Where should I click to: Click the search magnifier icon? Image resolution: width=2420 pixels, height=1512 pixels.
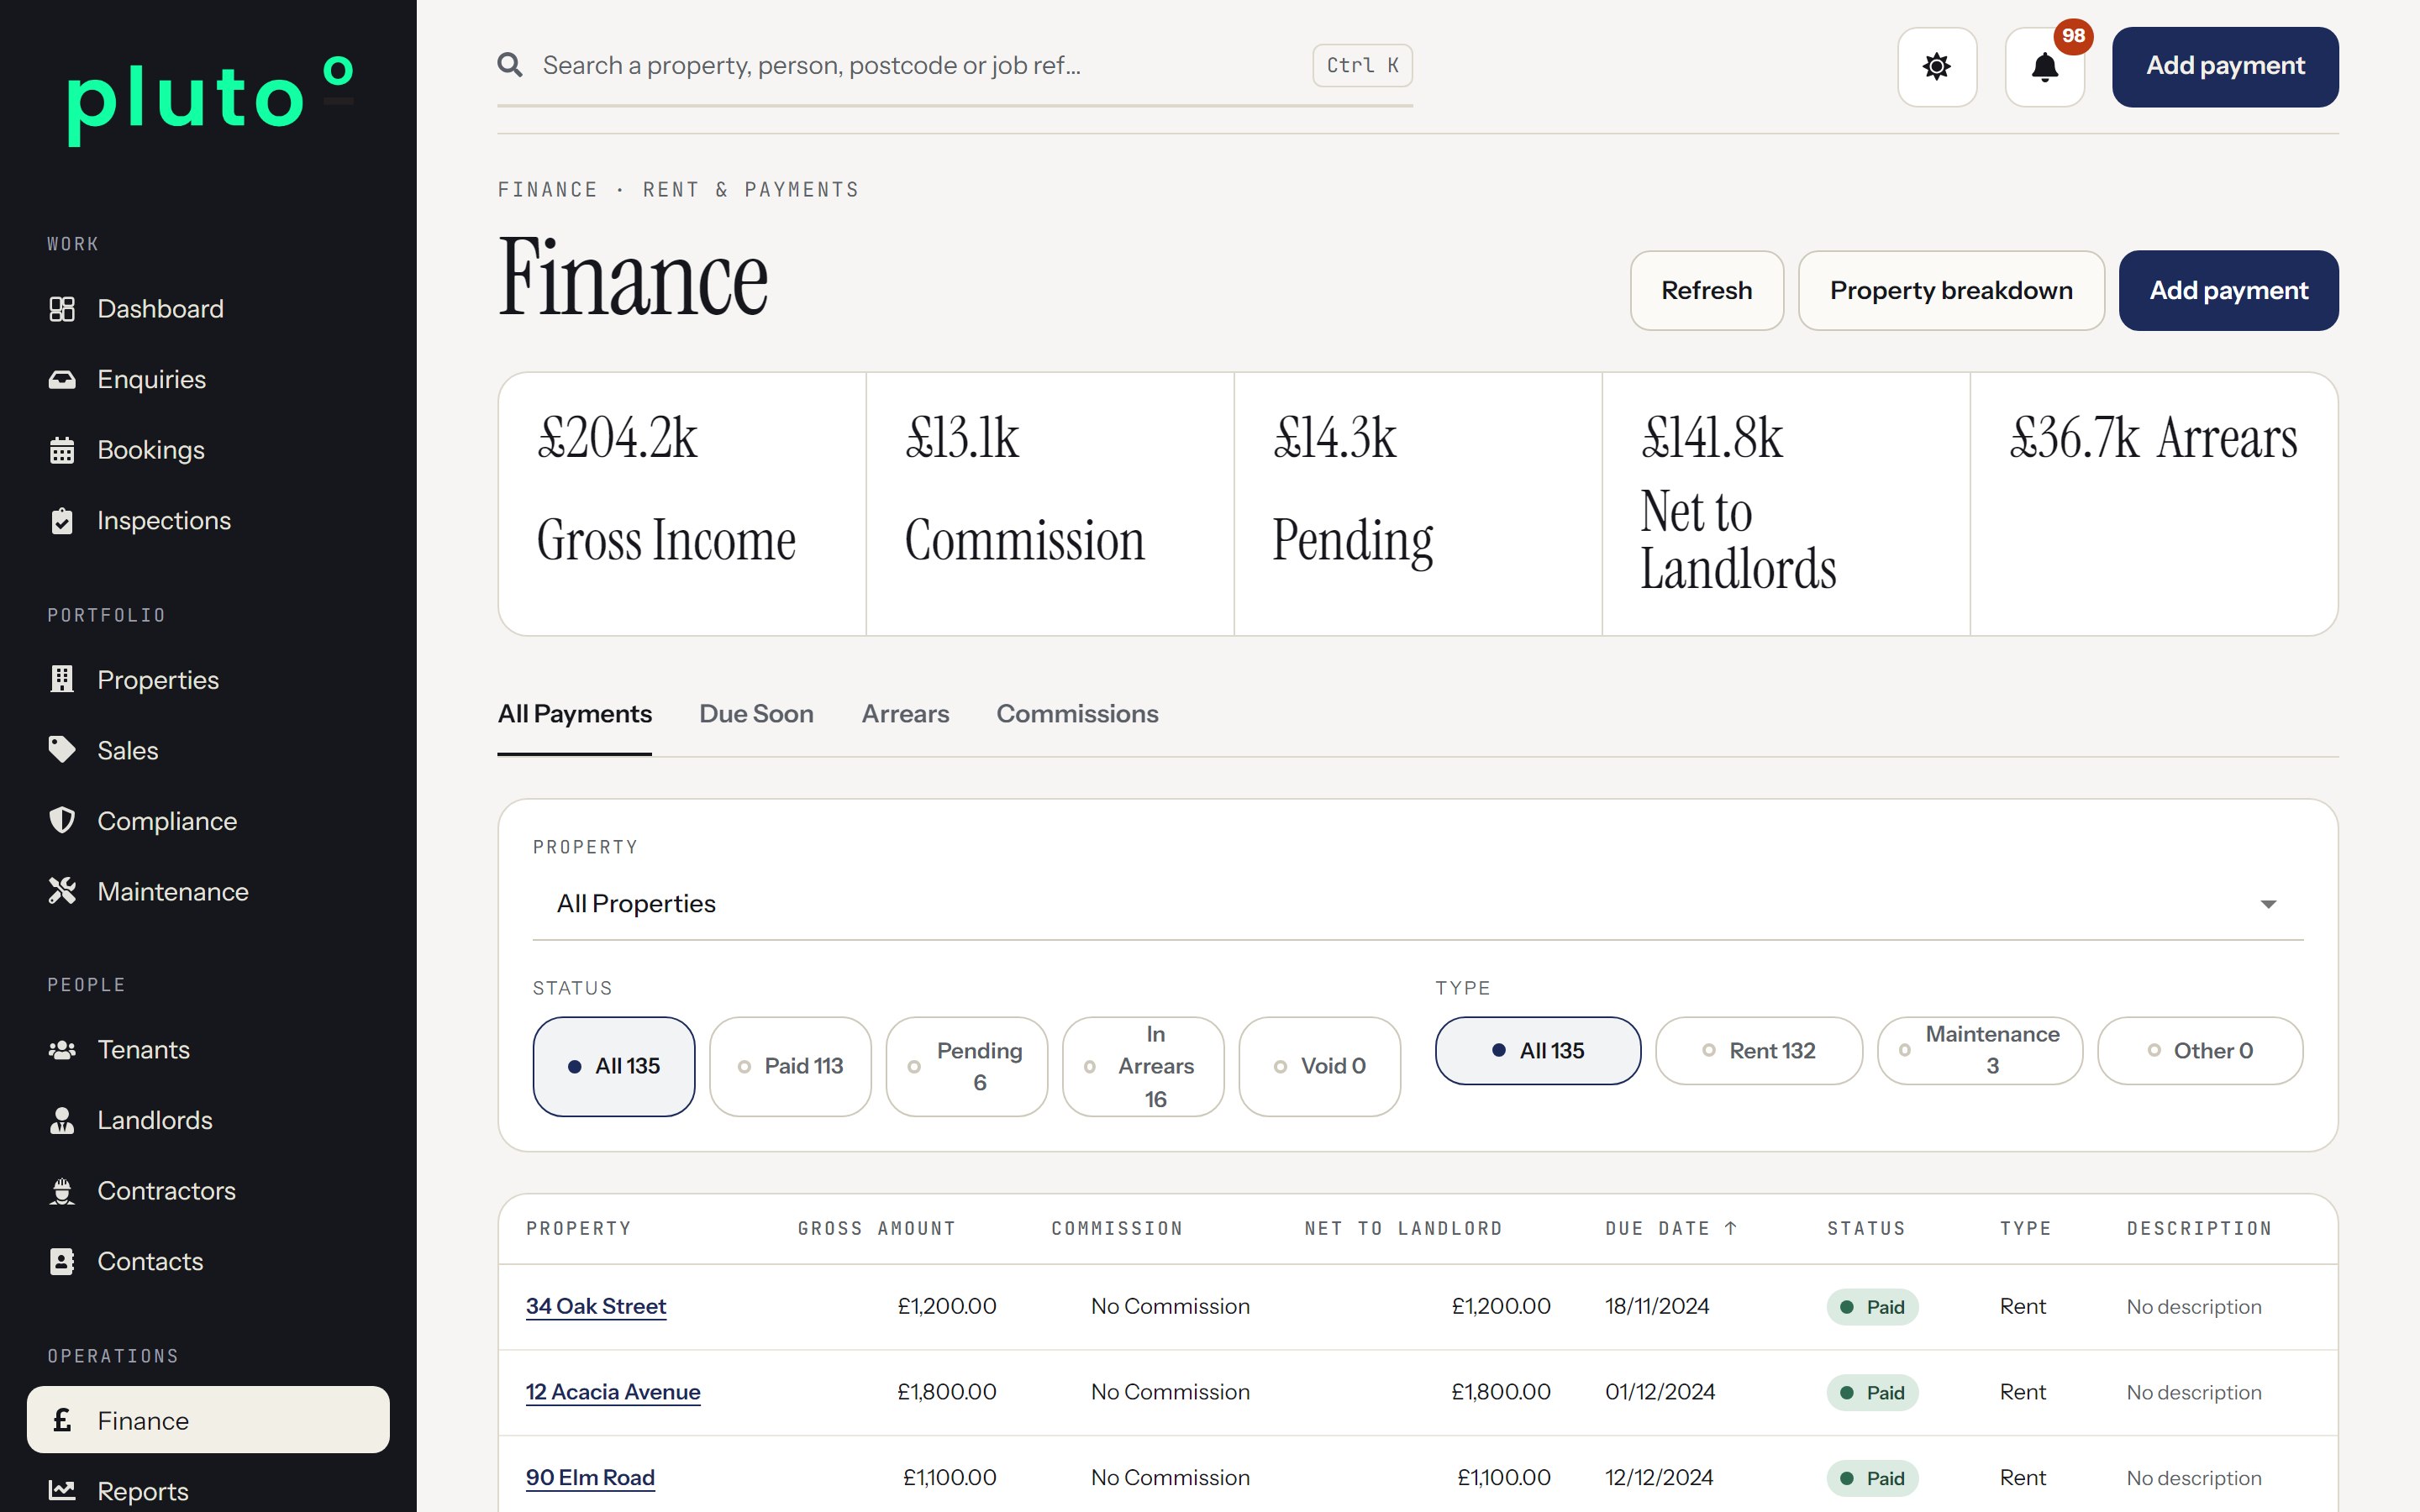510,65
